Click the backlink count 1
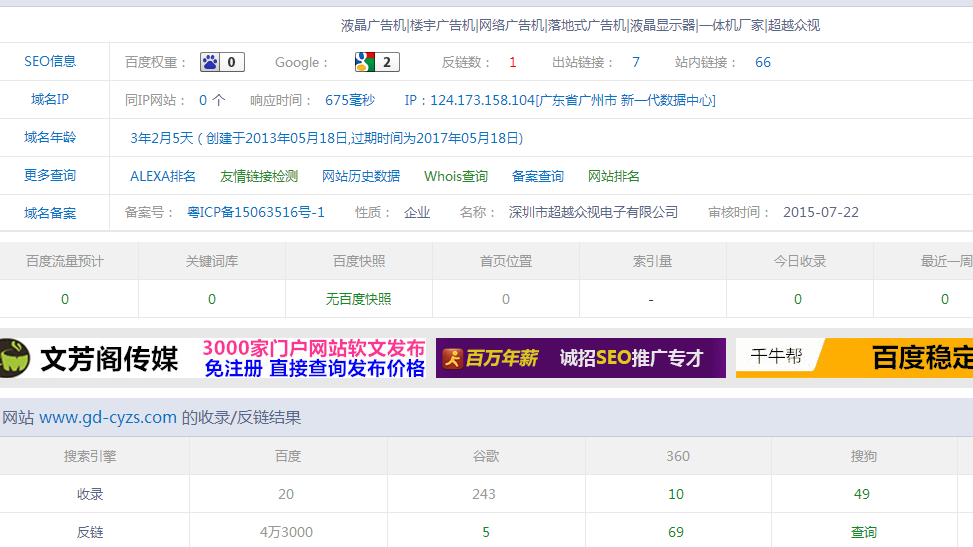Viewport: 973px width, 547px height. tap(513, 62)
